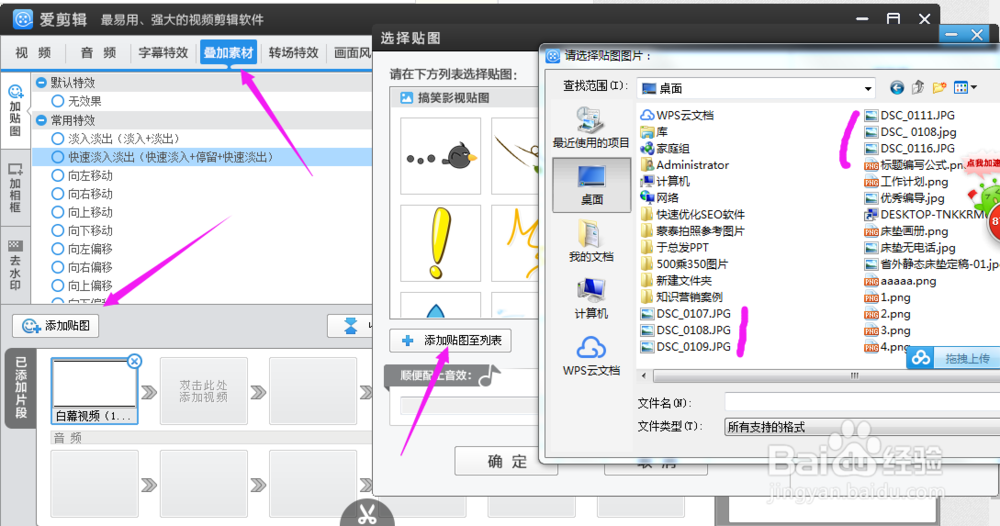Click the scissors cut icon
Screen dimensions: 1000x526
tap(367, 514)
